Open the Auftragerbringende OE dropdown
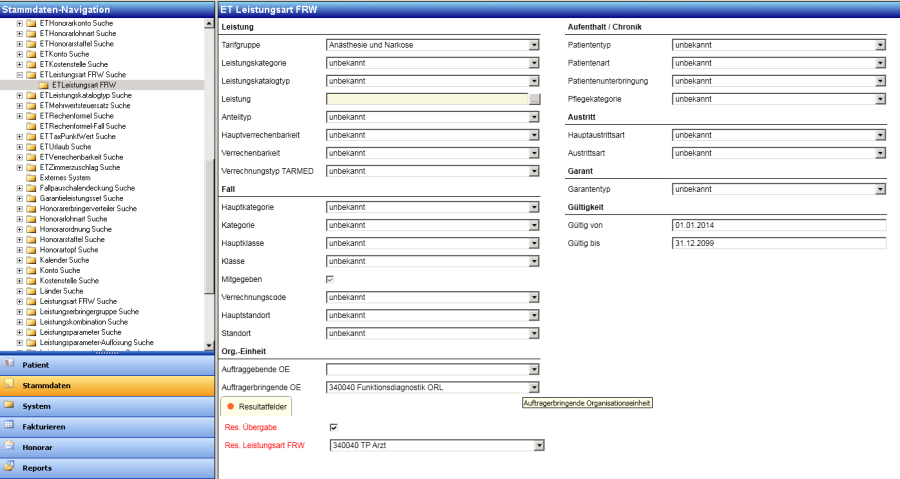The width and height of the screenshot is (900, 479). [x=534, y=388]
